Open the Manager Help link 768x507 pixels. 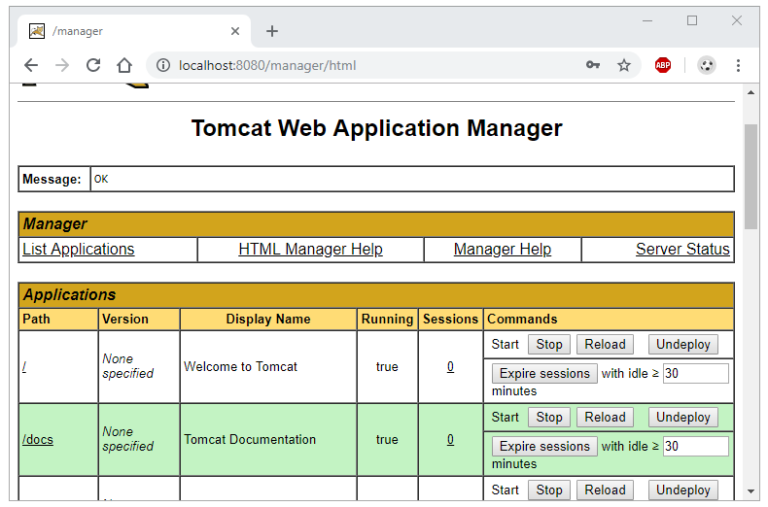(503, 249)
